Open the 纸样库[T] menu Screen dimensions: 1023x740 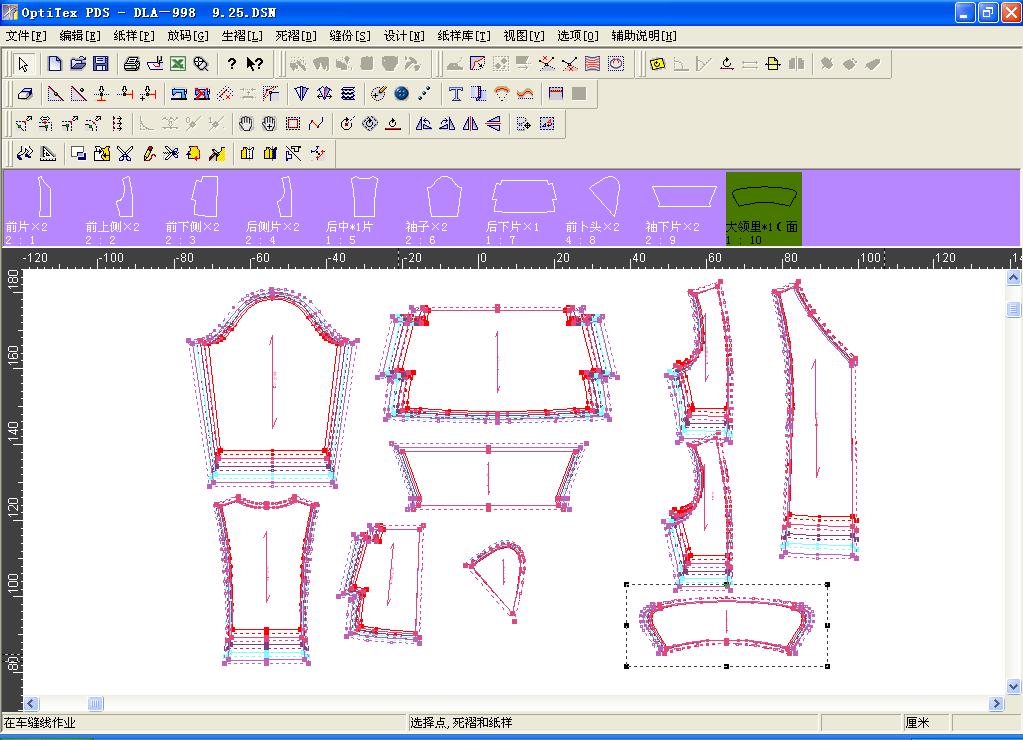click(x=464, y=36)
